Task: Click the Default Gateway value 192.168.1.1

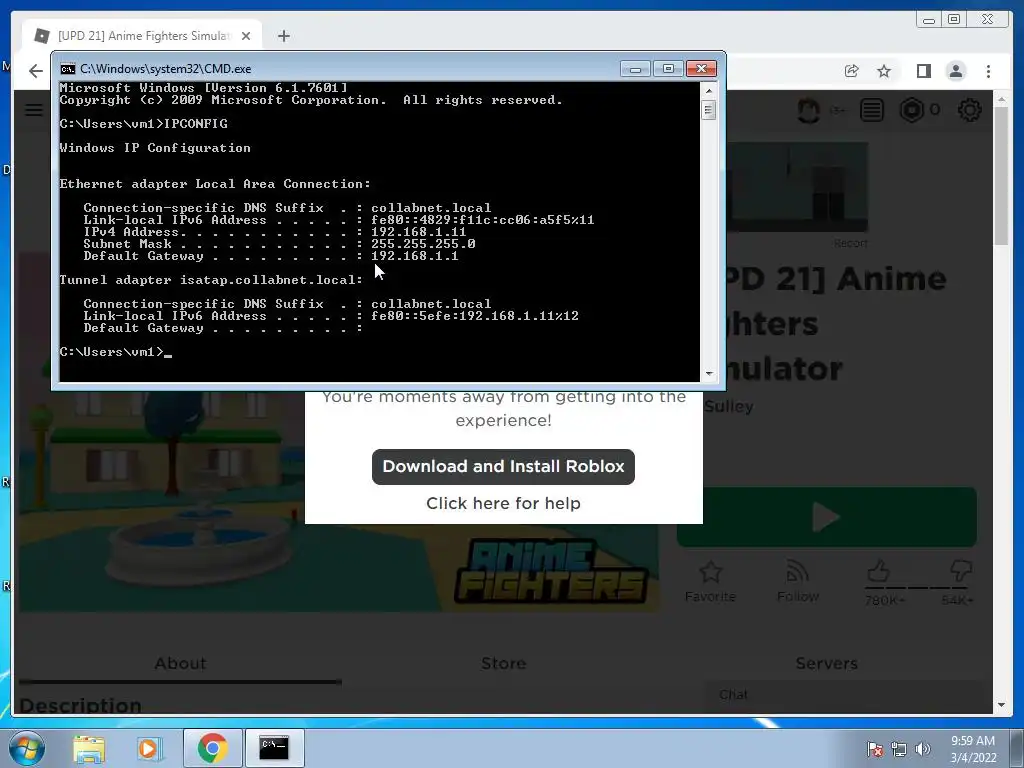Action: [x=415, y=256]
